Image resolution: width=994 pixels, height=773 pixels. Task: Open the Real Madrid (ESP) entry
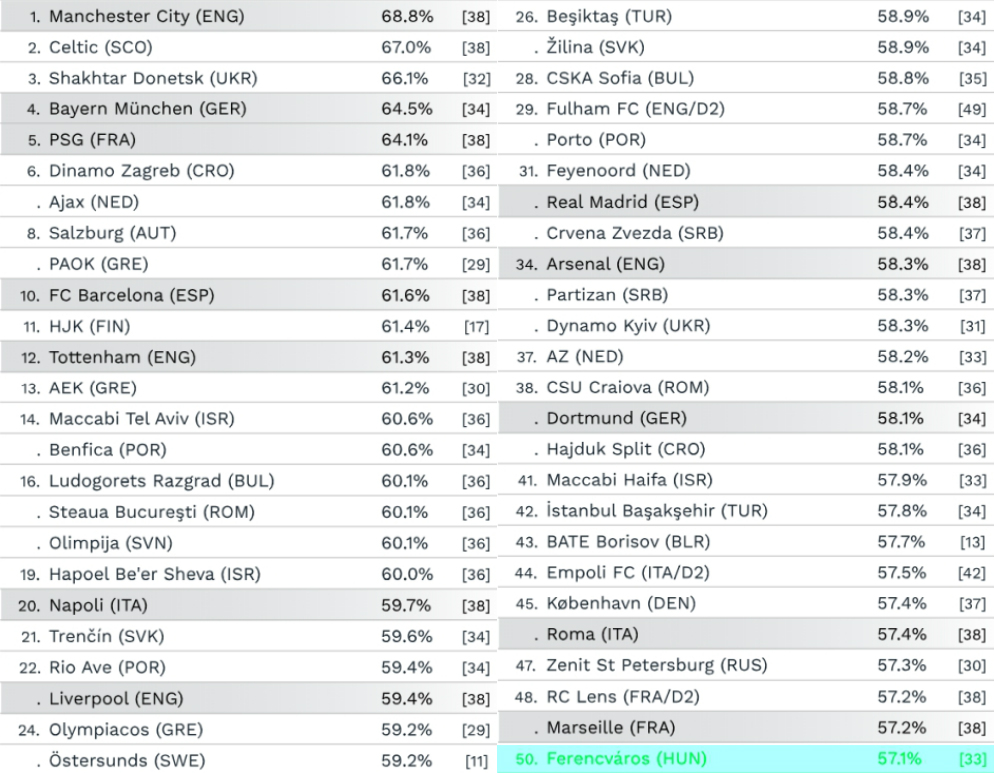click(746, 202)
